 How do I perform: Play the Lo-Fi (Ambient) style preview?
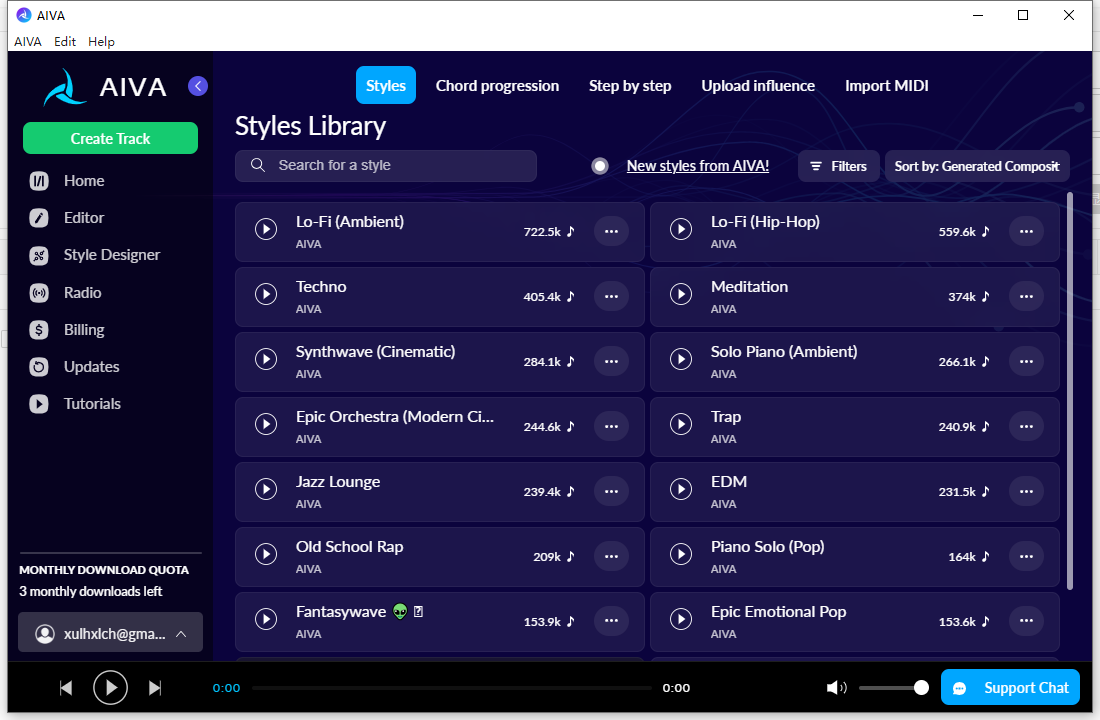coord(265,230)
